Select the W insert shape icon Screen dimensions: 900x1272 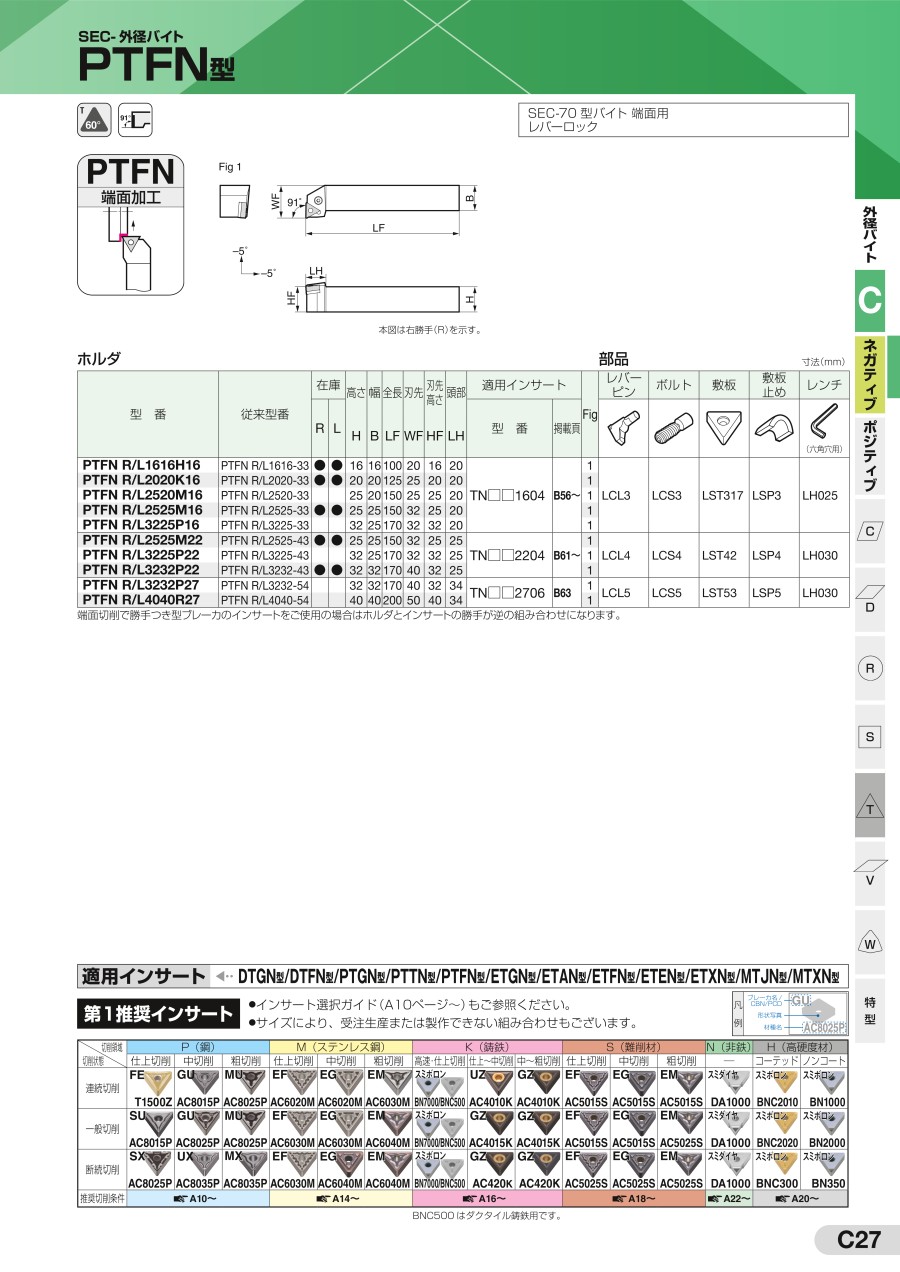[870, 943]
